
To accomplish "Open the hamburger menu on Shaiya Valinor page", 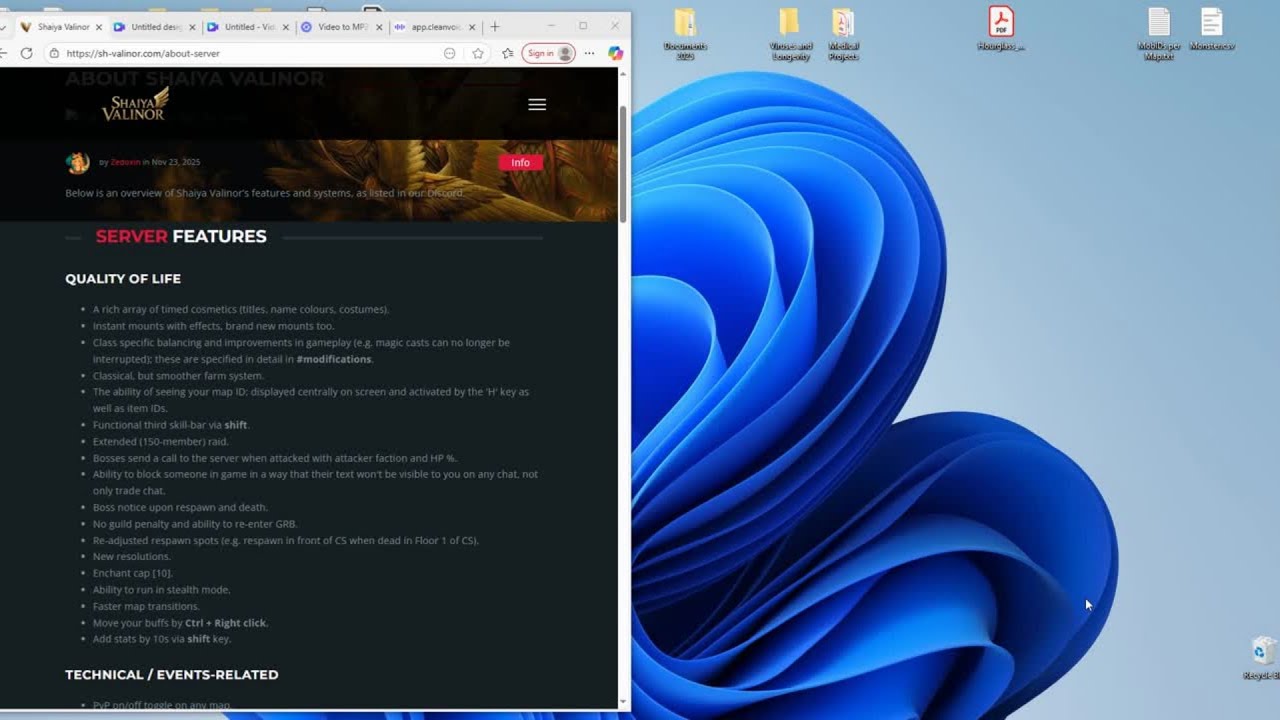I will coord(537,104).
